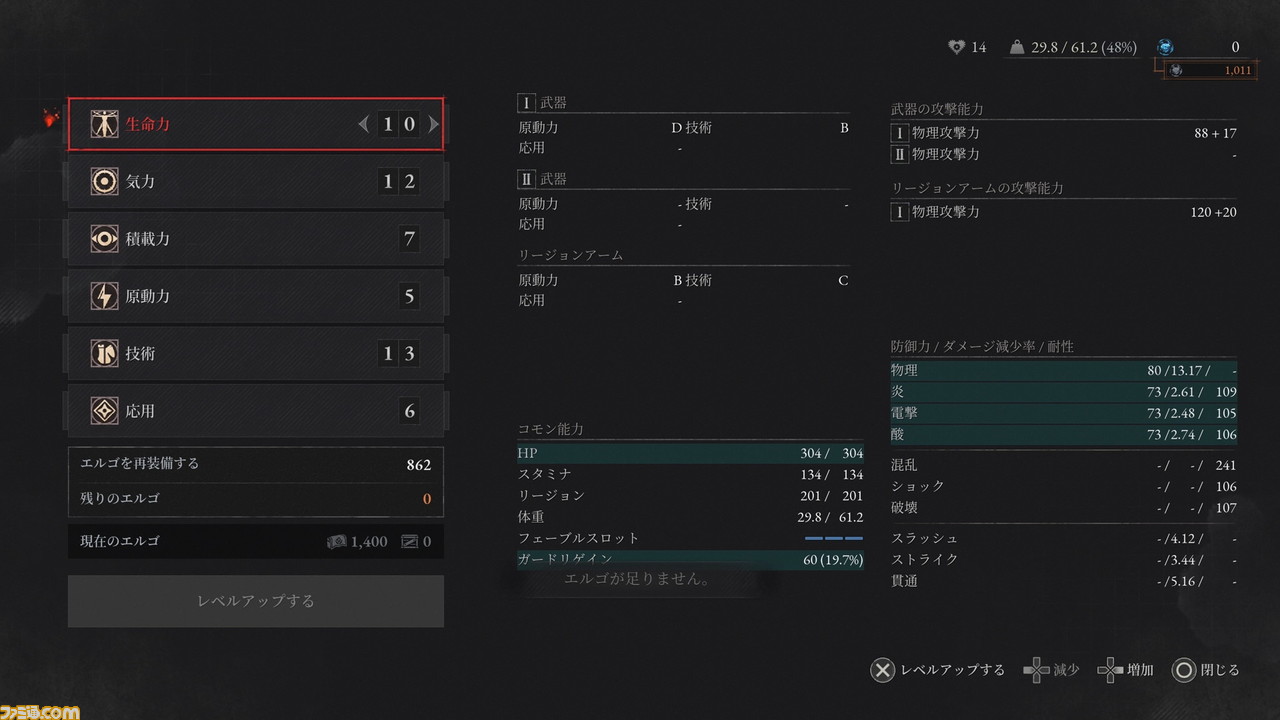Select the 原動力 row value 5
The height and width of the screenshot is (720, 1280).
coord(408,296)
